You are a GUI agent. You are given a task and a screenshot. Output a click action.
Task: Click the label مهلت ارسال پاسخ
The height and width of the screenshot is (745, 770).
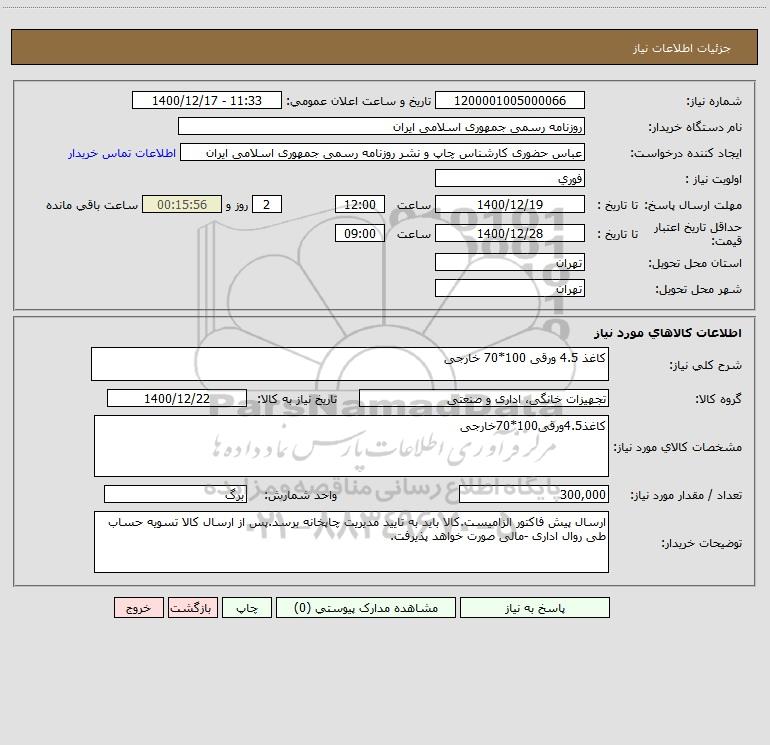[693, 205]
